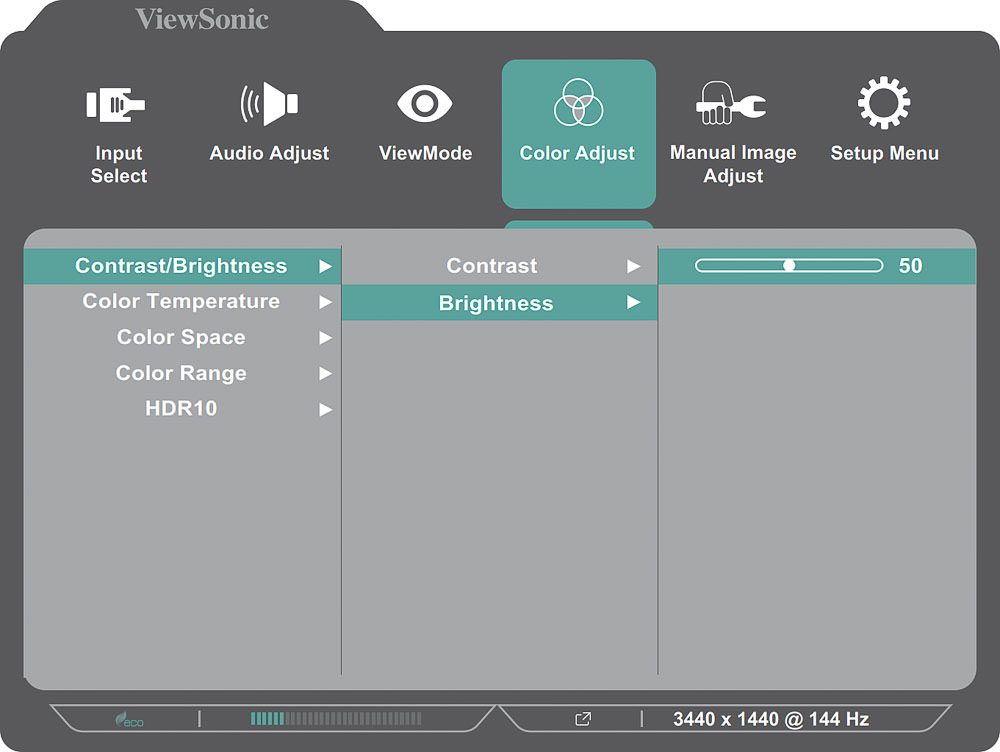
Task: Open the Audio Adjust speaker icon
Action: (269, 104)
